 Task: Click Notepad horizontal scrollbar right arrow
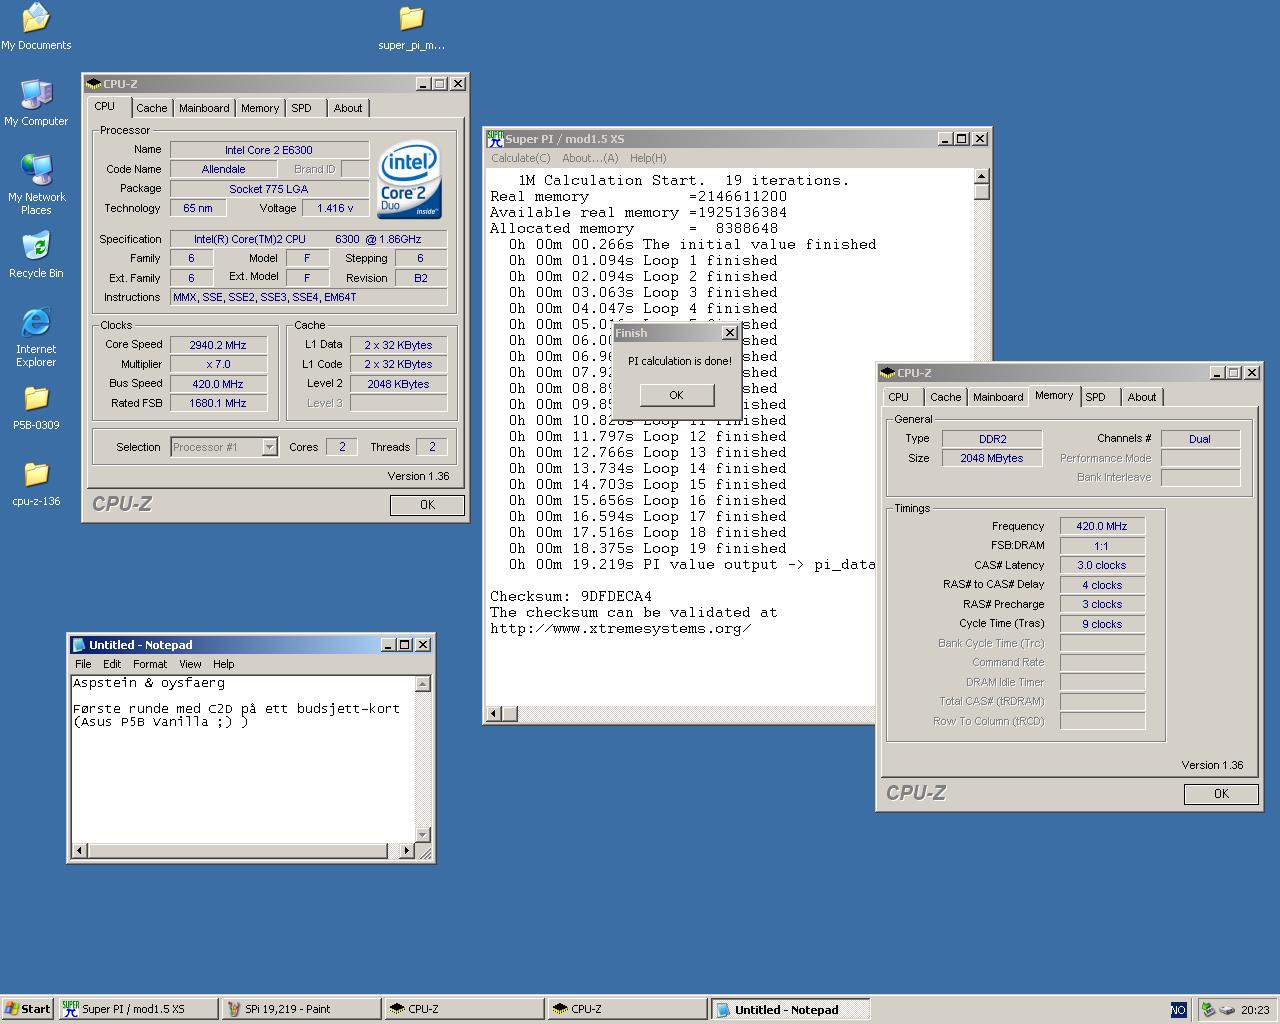click(x=406, y=851)
